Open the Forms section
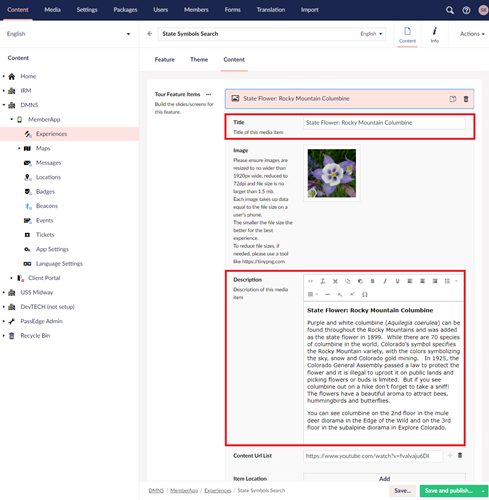Image resolution: width=489 pixels, height=500 pixels. [232, 10]
